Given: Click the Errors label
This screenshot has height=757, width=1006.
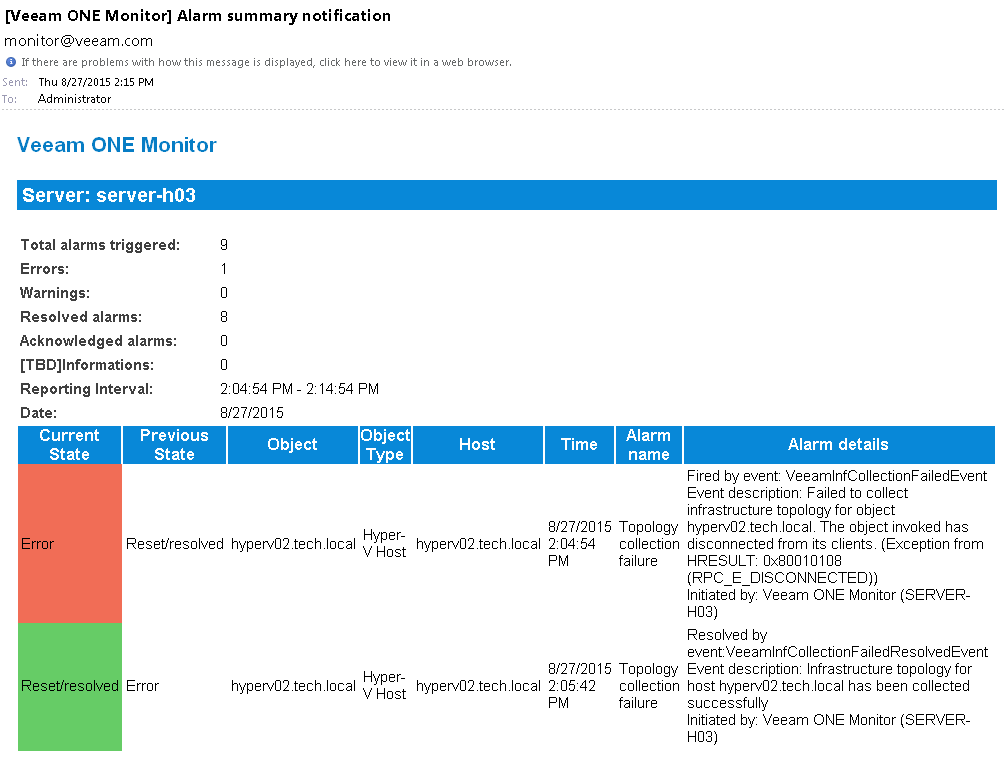Looking at the screenshot, I should coord(45,269).
